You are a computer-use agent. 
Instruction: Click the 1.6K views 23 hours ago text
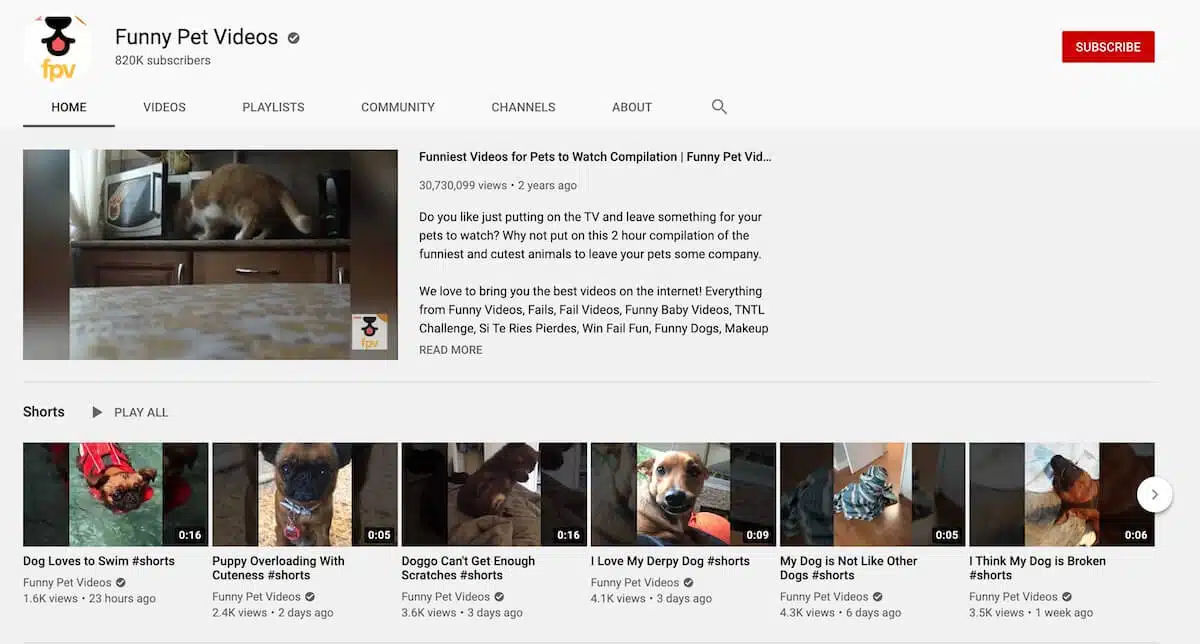[x=89, y=598]
